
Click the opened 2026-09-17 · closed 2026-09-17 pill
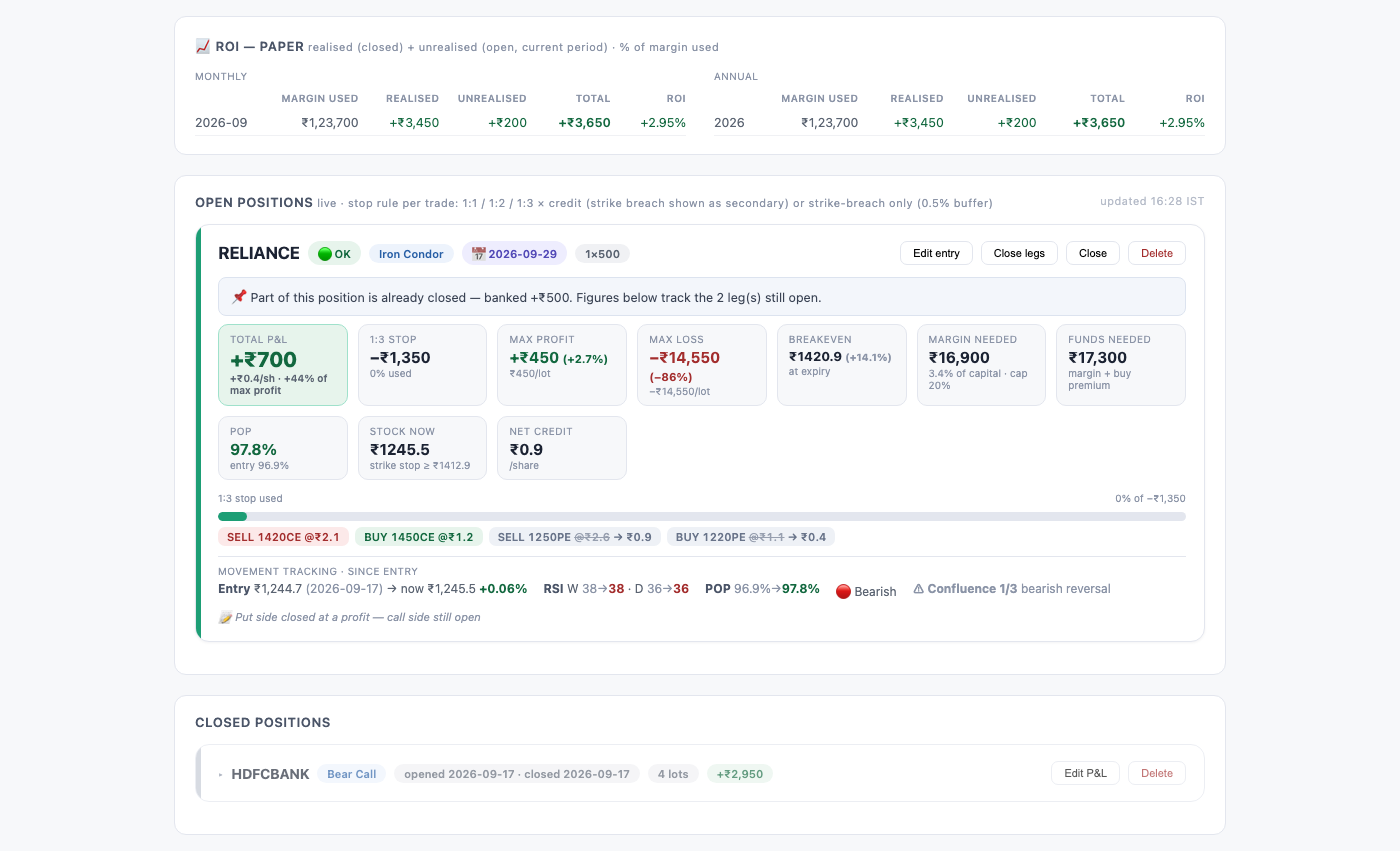[x=517, y=774]
